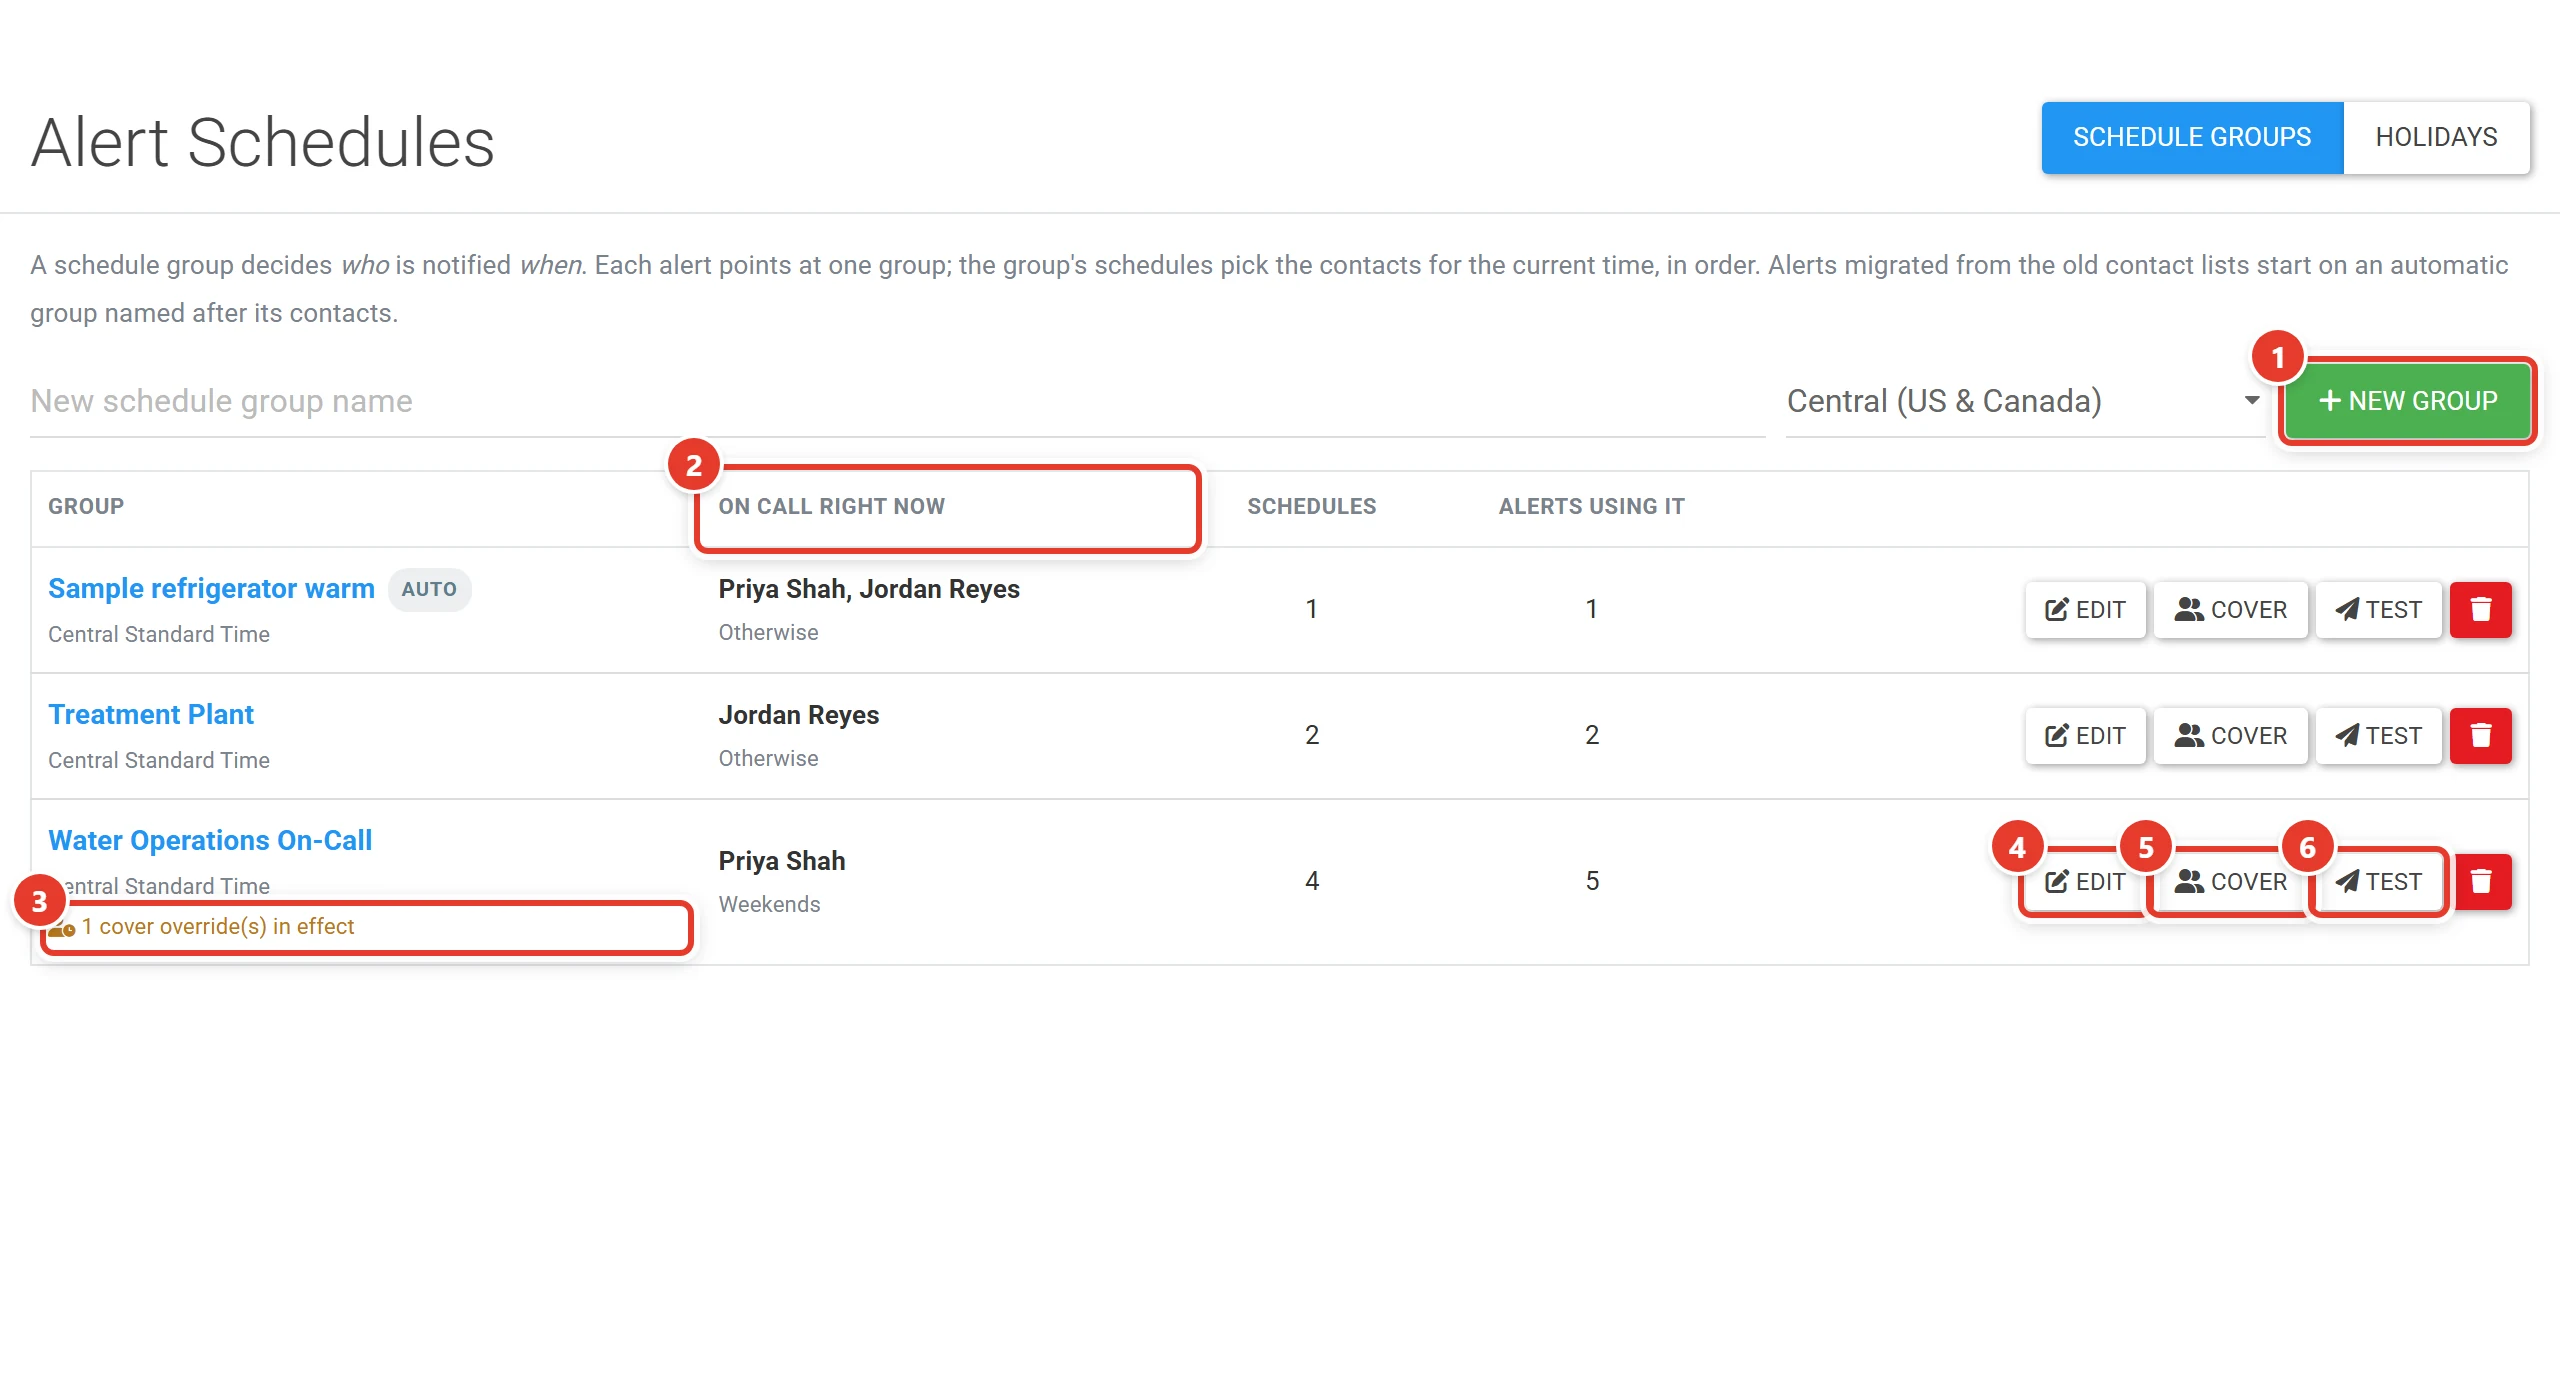Click the Priya Shah name in Water Operations row
This screenshot has height=1400, width=2560.
(781, 861)
